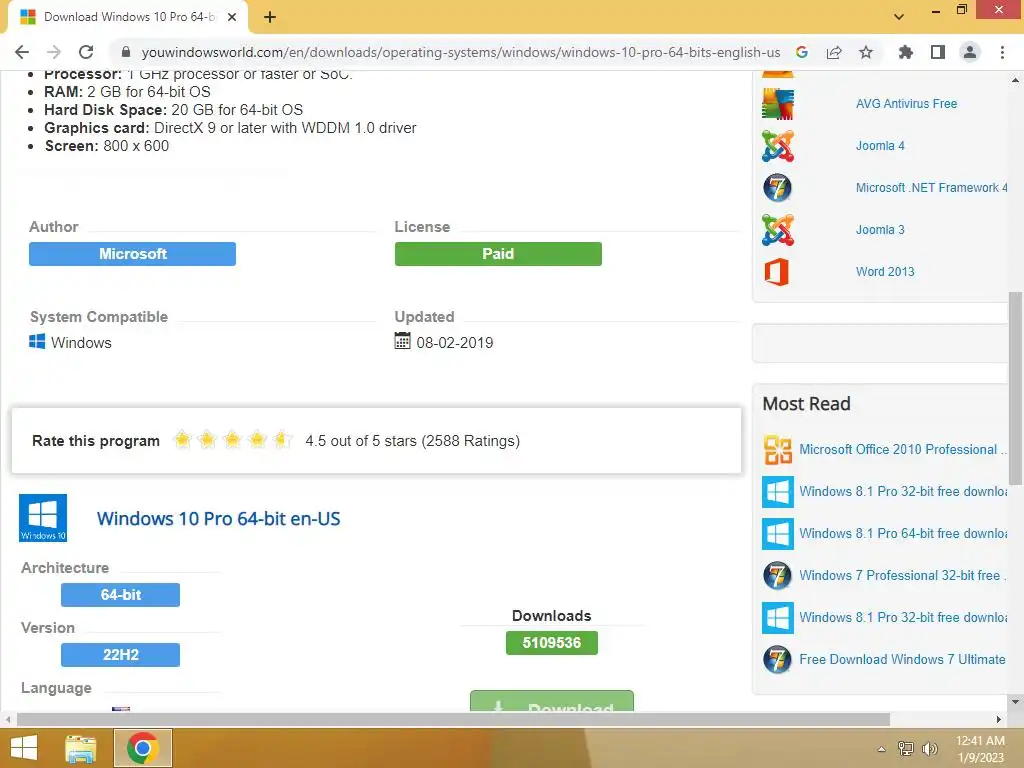Click the vertical scrollbar thumb
Screen dimensions: 1024x768
click(1016, 388)
